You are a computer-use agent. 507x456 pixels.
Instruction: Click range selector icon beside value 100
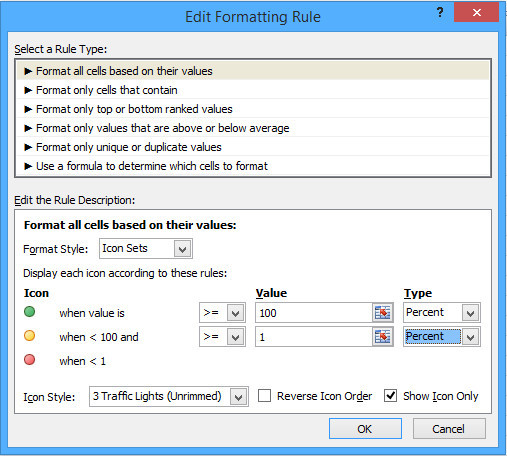pyautogui.click(x=382, y=313)
